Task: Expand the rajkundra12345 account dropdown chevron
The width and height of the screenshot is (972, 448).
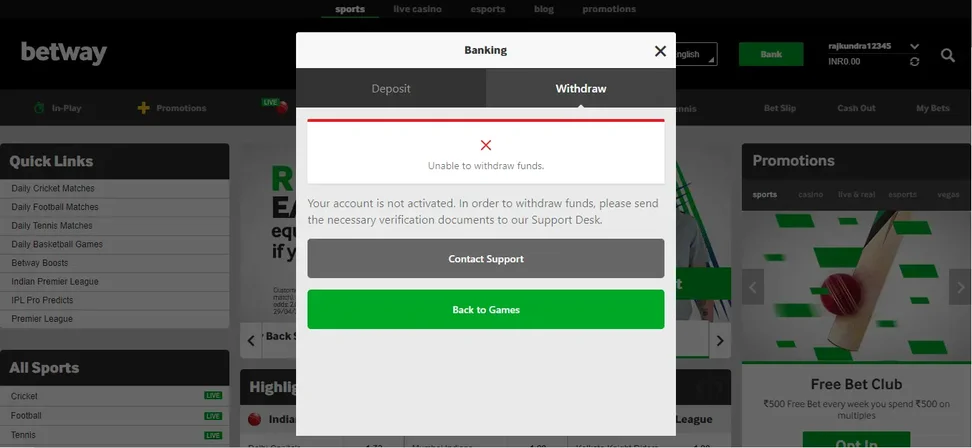Action: [x=914, y=46]
